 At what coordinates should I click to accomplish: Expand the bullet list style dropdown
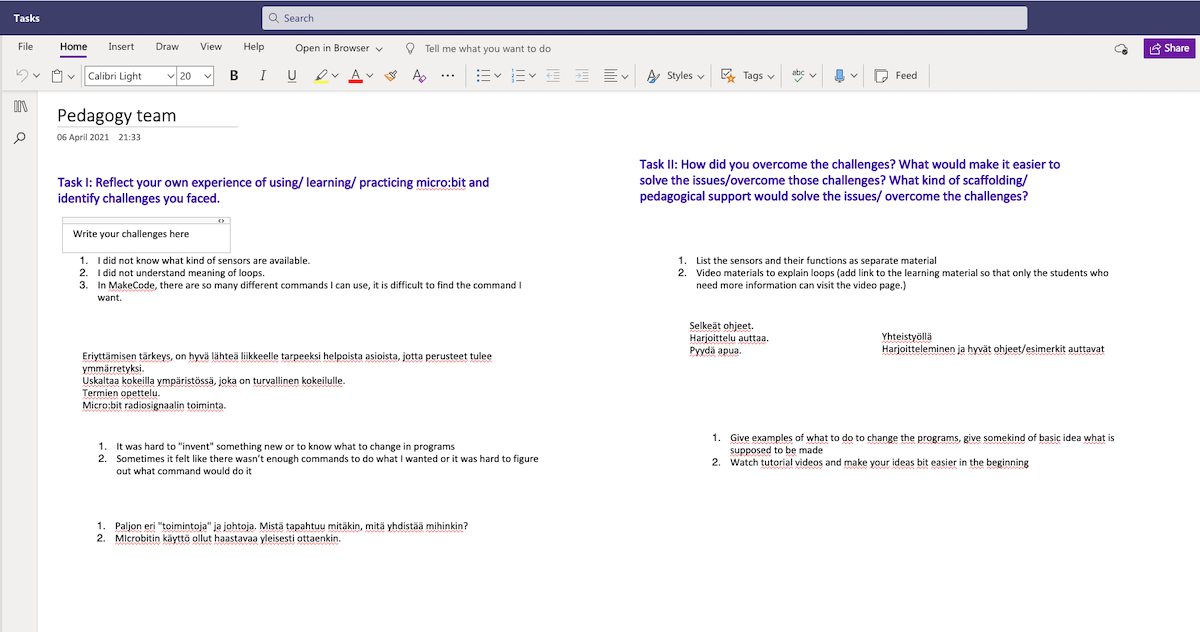[x=497, y=76]
